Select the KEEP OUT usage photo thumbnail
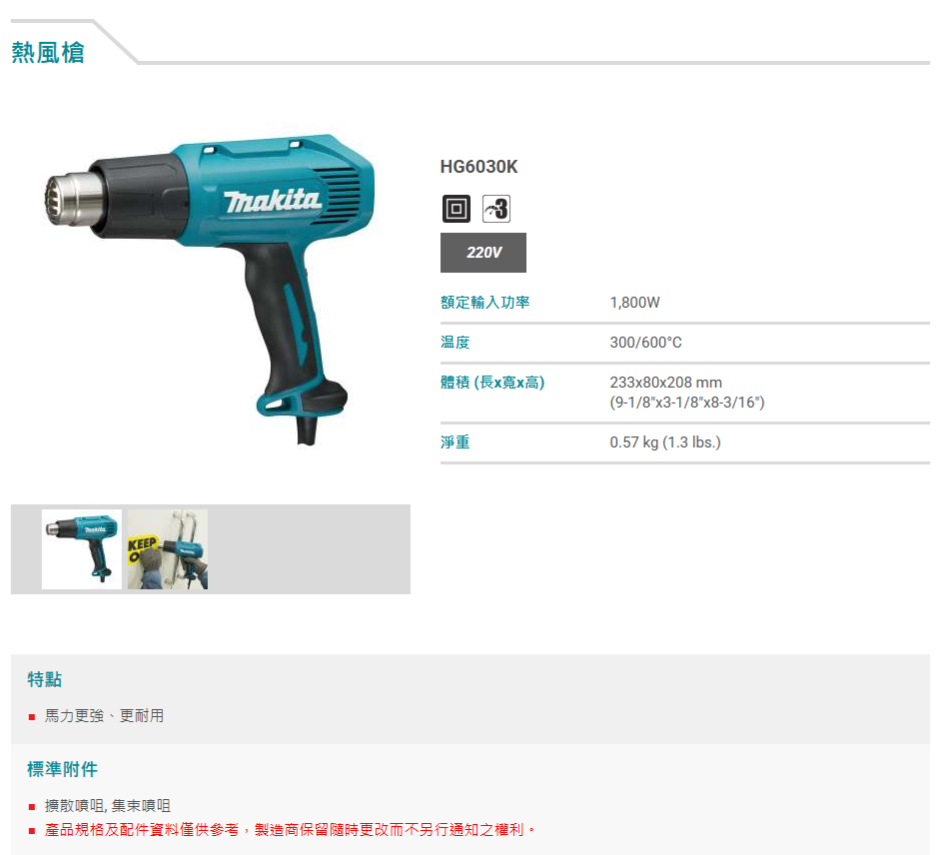The image size is (943, 855). [x=168, y=549]
